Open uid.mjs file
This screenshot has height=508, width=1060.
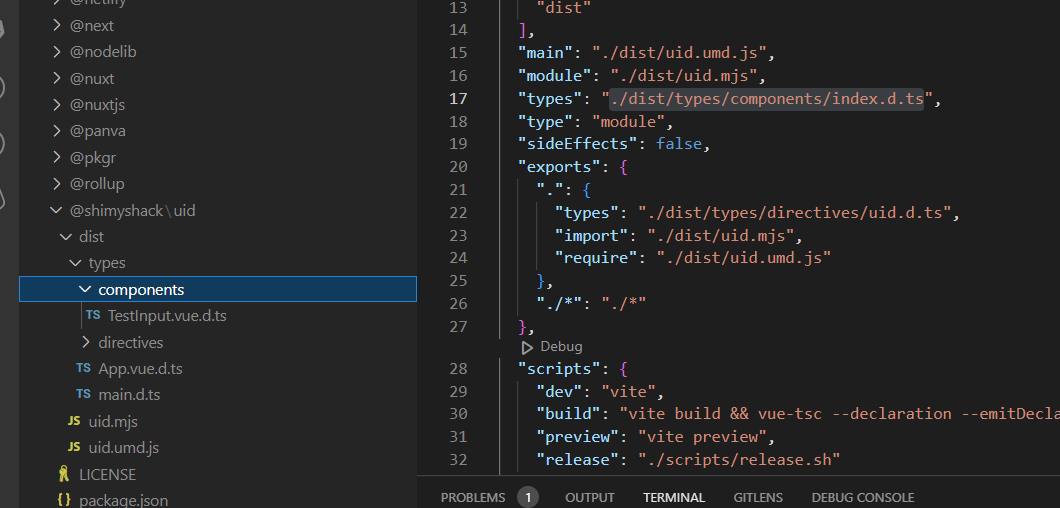pos(113,421)
